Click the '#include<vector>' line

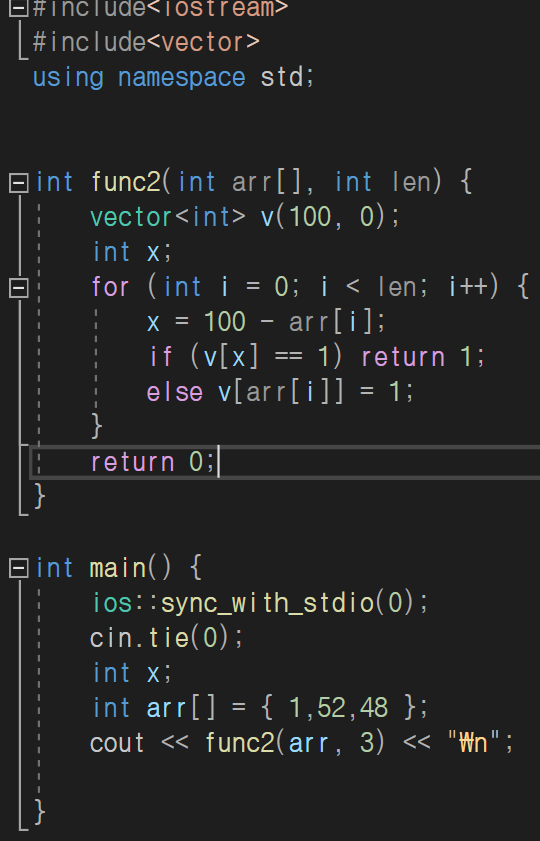coord(146,42)
